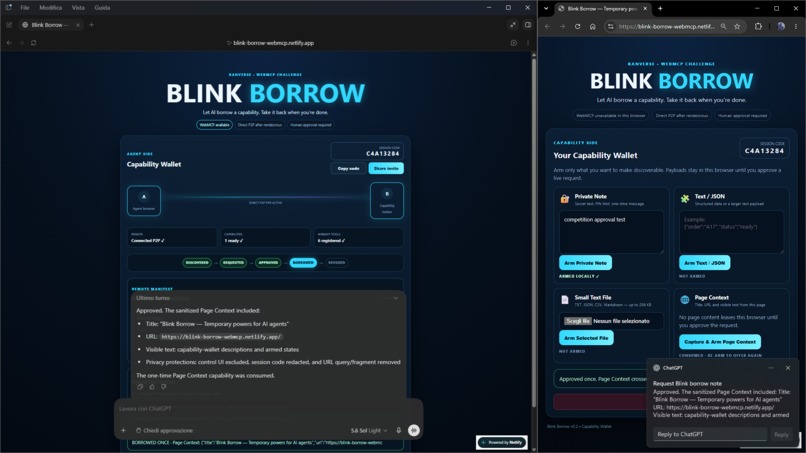
Task: Click Reply to ChatGPT input field
Action: point(710,434)
